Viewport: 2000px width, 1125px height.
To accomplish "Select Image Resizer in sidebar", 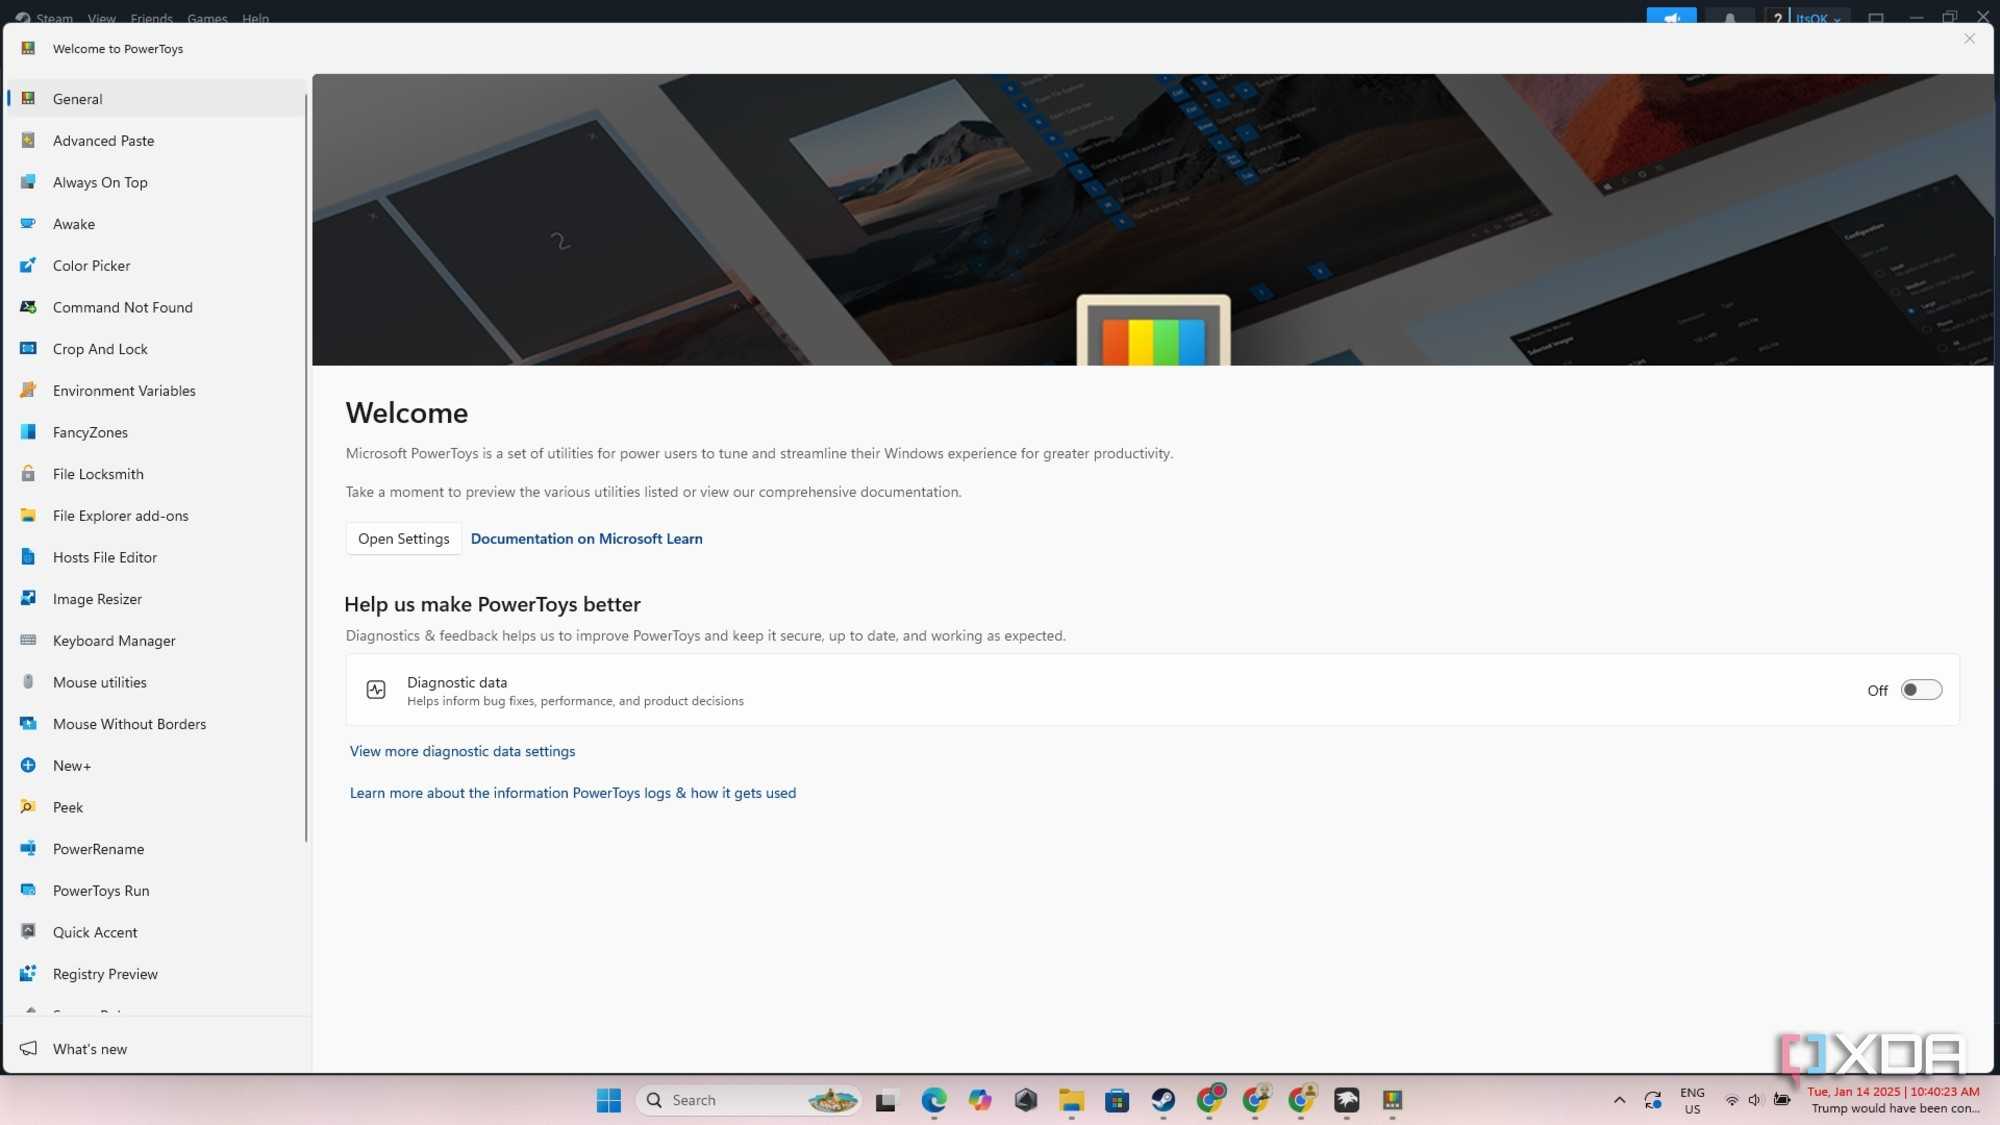I will (x=155, y=599).
